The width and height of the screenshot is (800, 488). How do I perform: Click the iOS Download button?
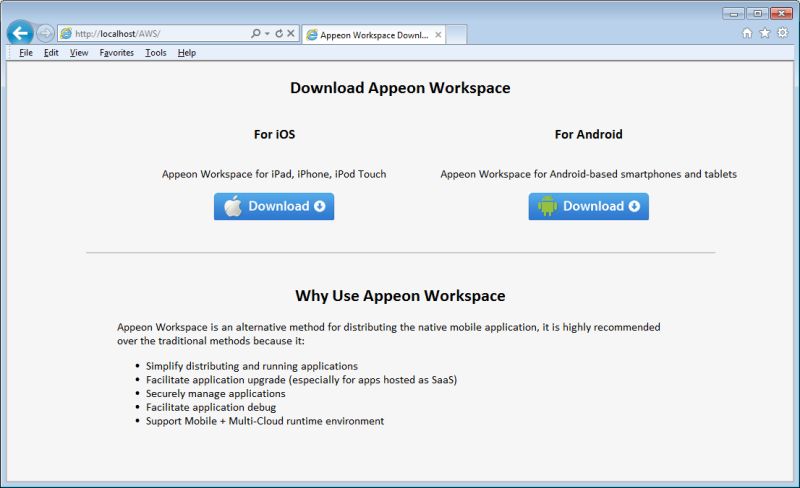274,206
